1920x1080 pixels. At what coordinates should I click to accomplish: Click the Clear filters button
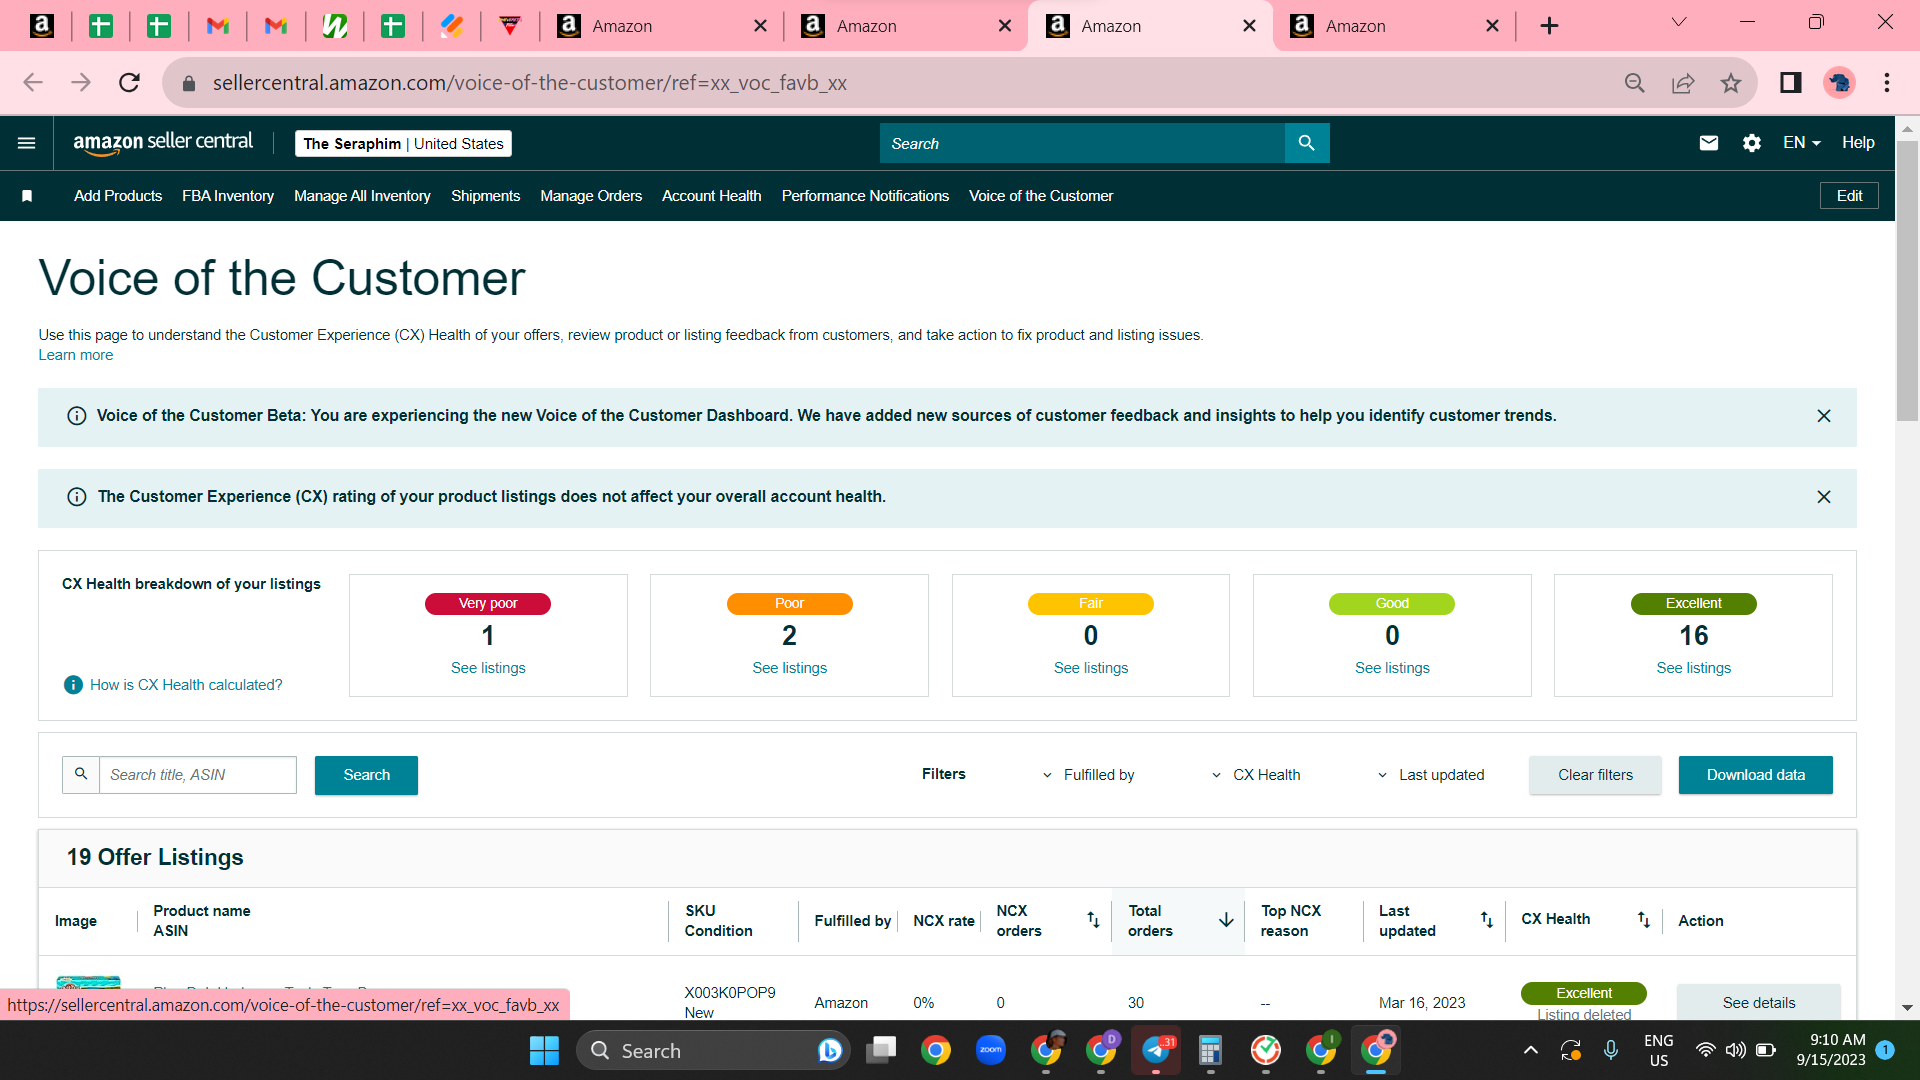(1595, 775)
